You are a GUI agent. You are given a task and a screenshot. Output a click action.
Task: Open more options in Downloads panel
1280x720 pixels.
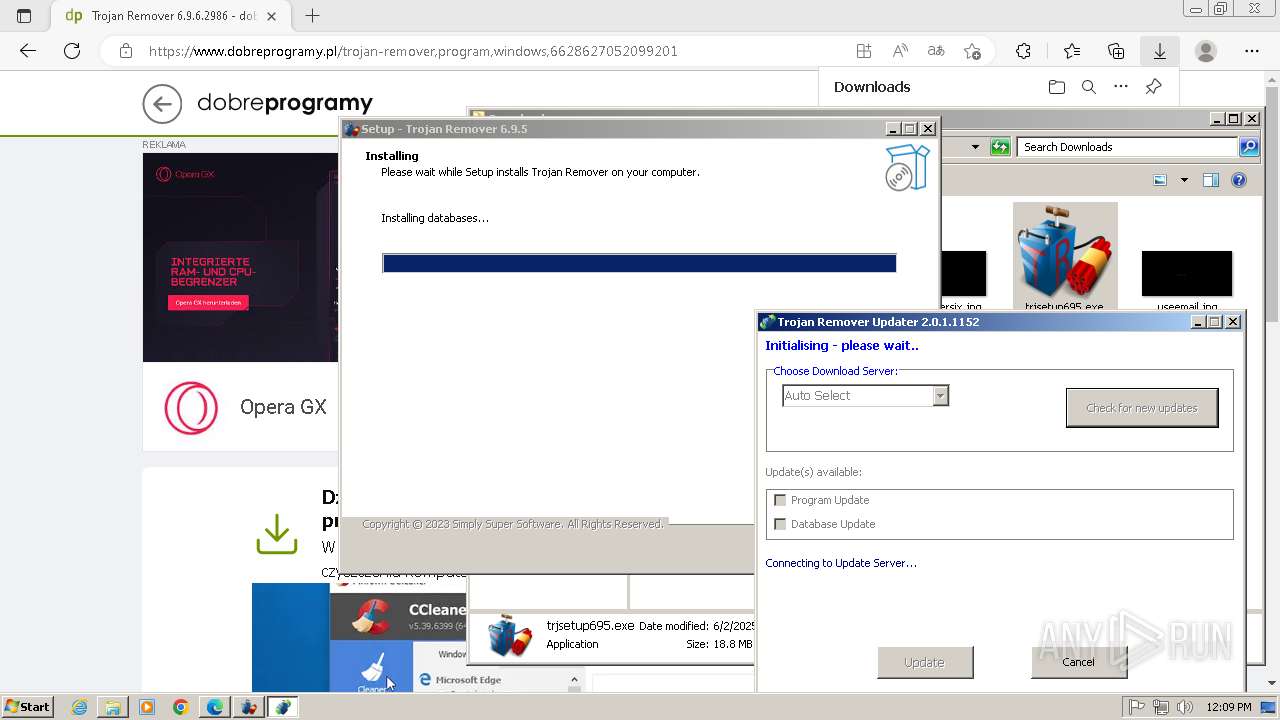pos(1121,87)
